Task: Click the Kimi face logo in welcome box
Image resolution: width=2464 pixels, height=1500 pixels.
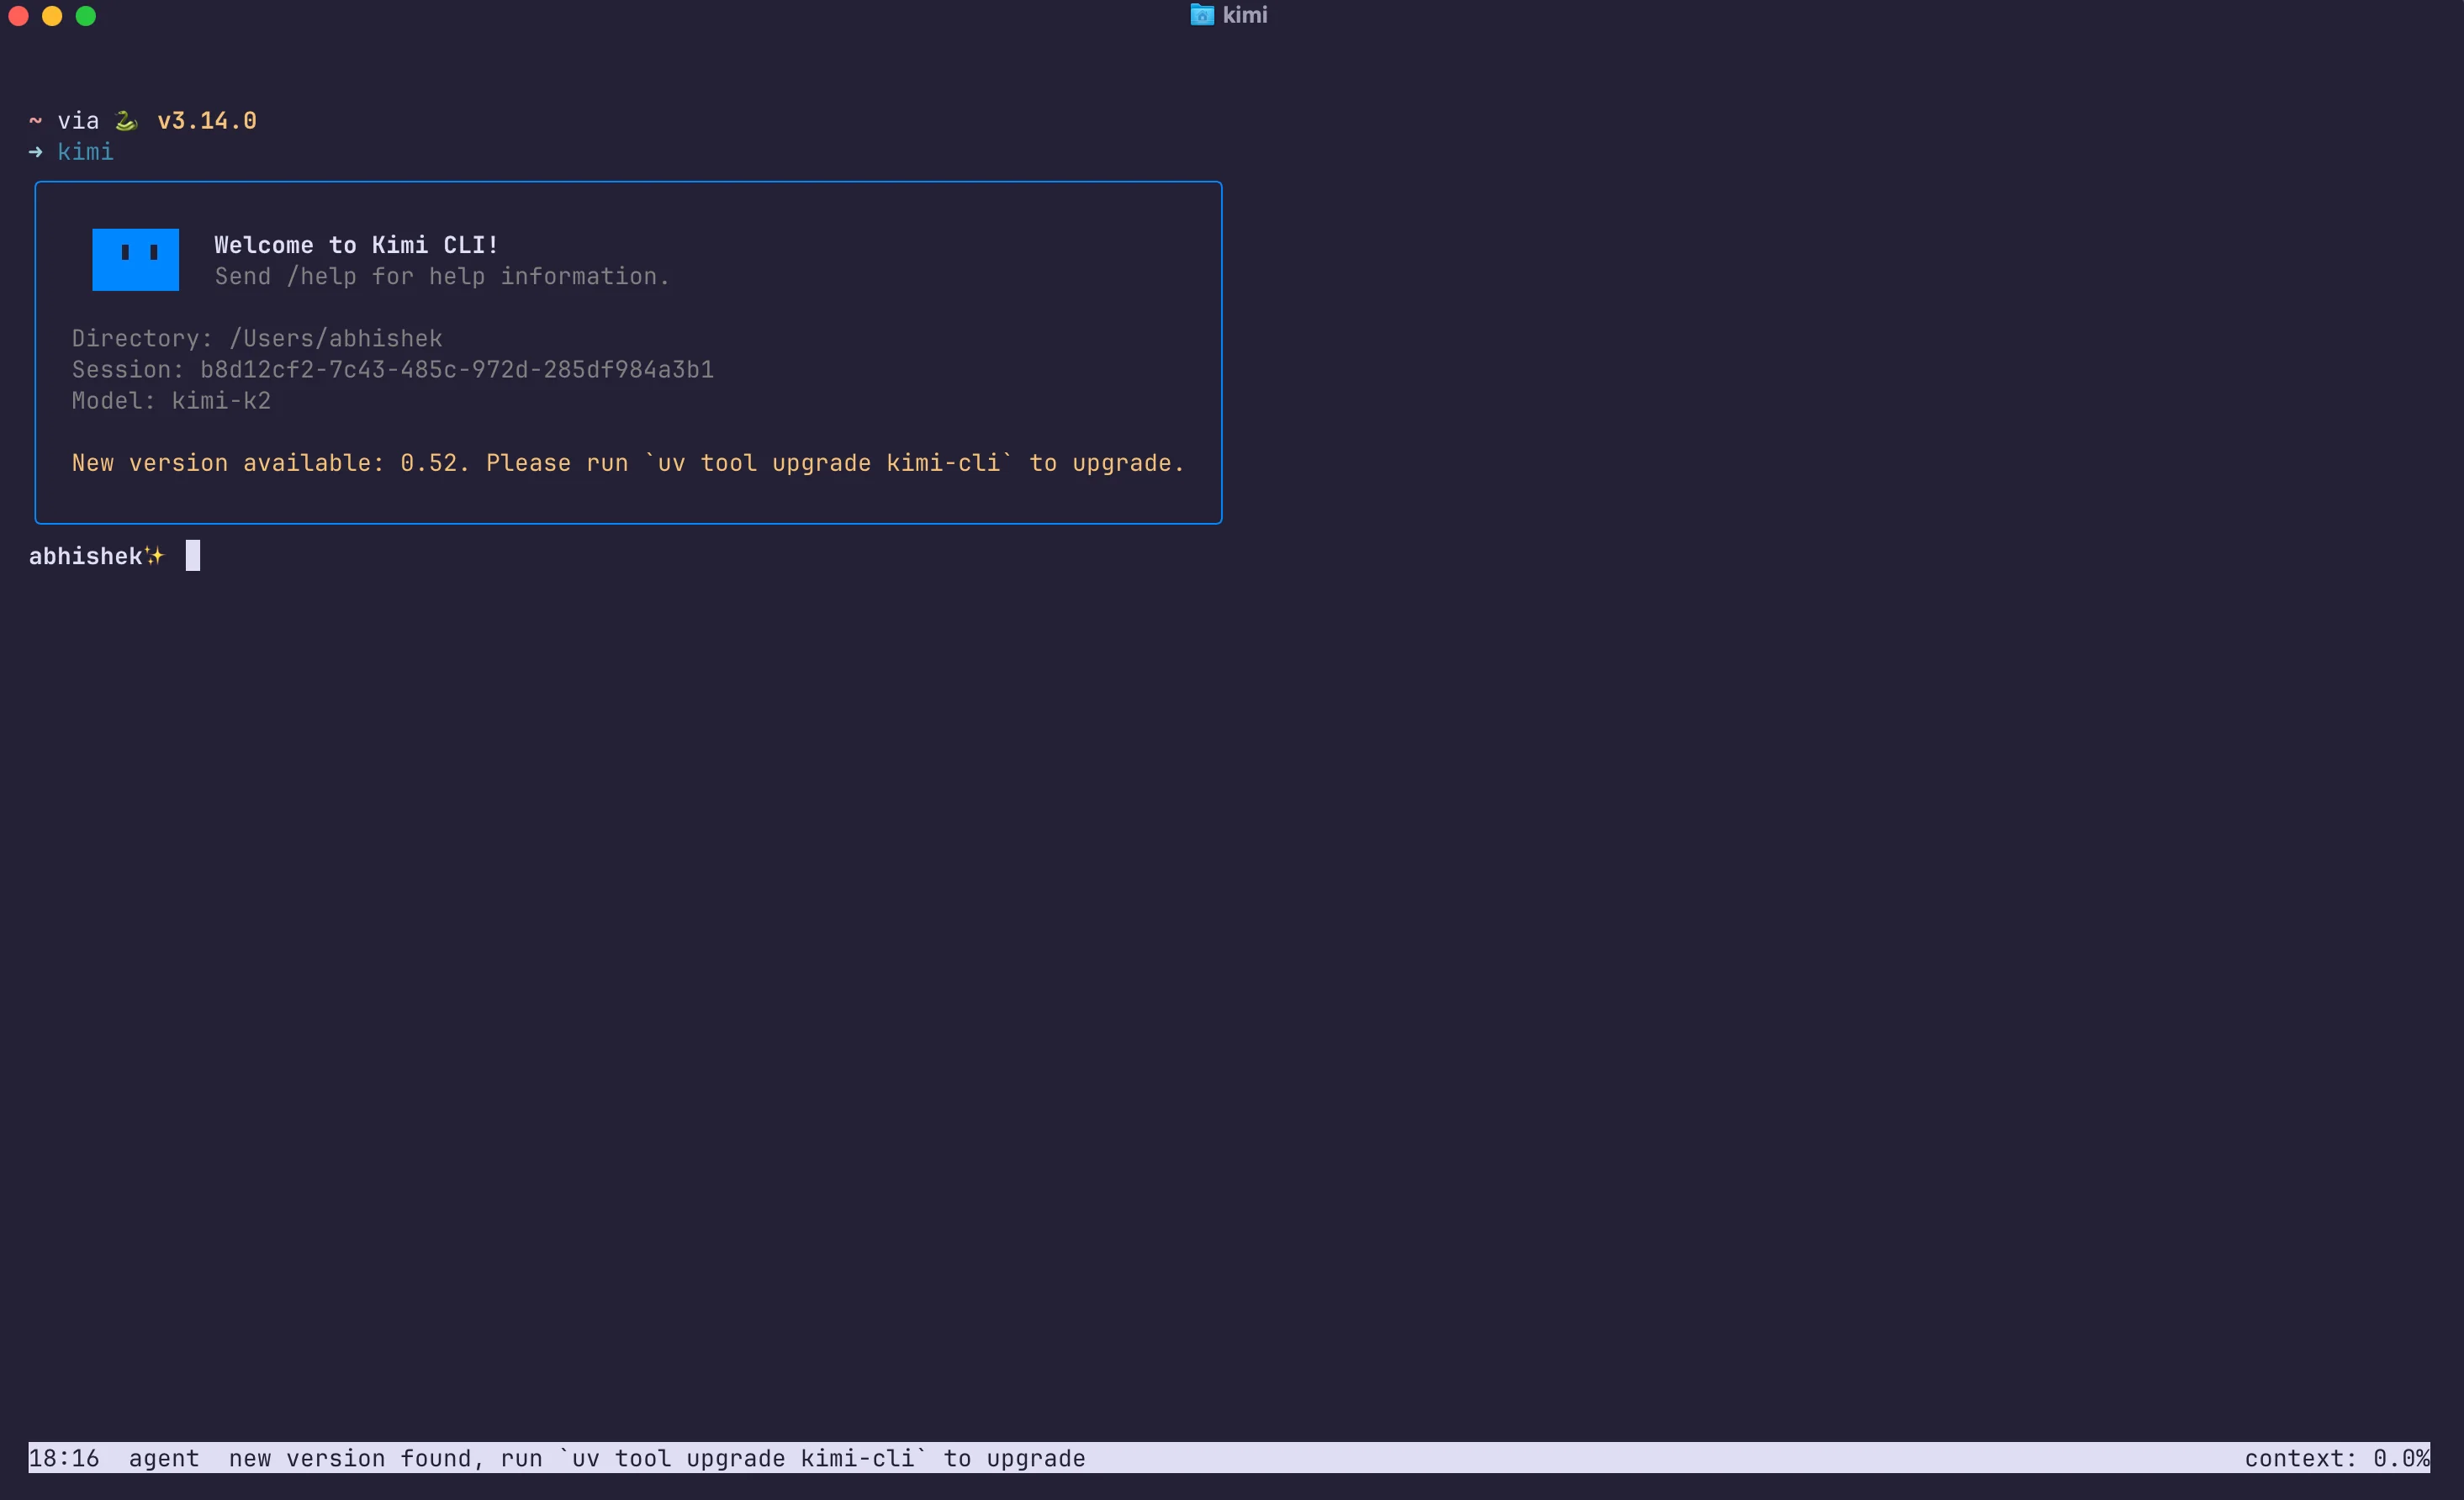Action: tap(135, 259)
